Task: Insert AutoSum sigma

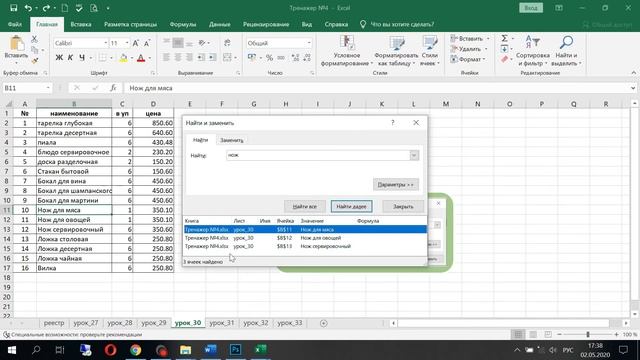Action: pos(504,38)
